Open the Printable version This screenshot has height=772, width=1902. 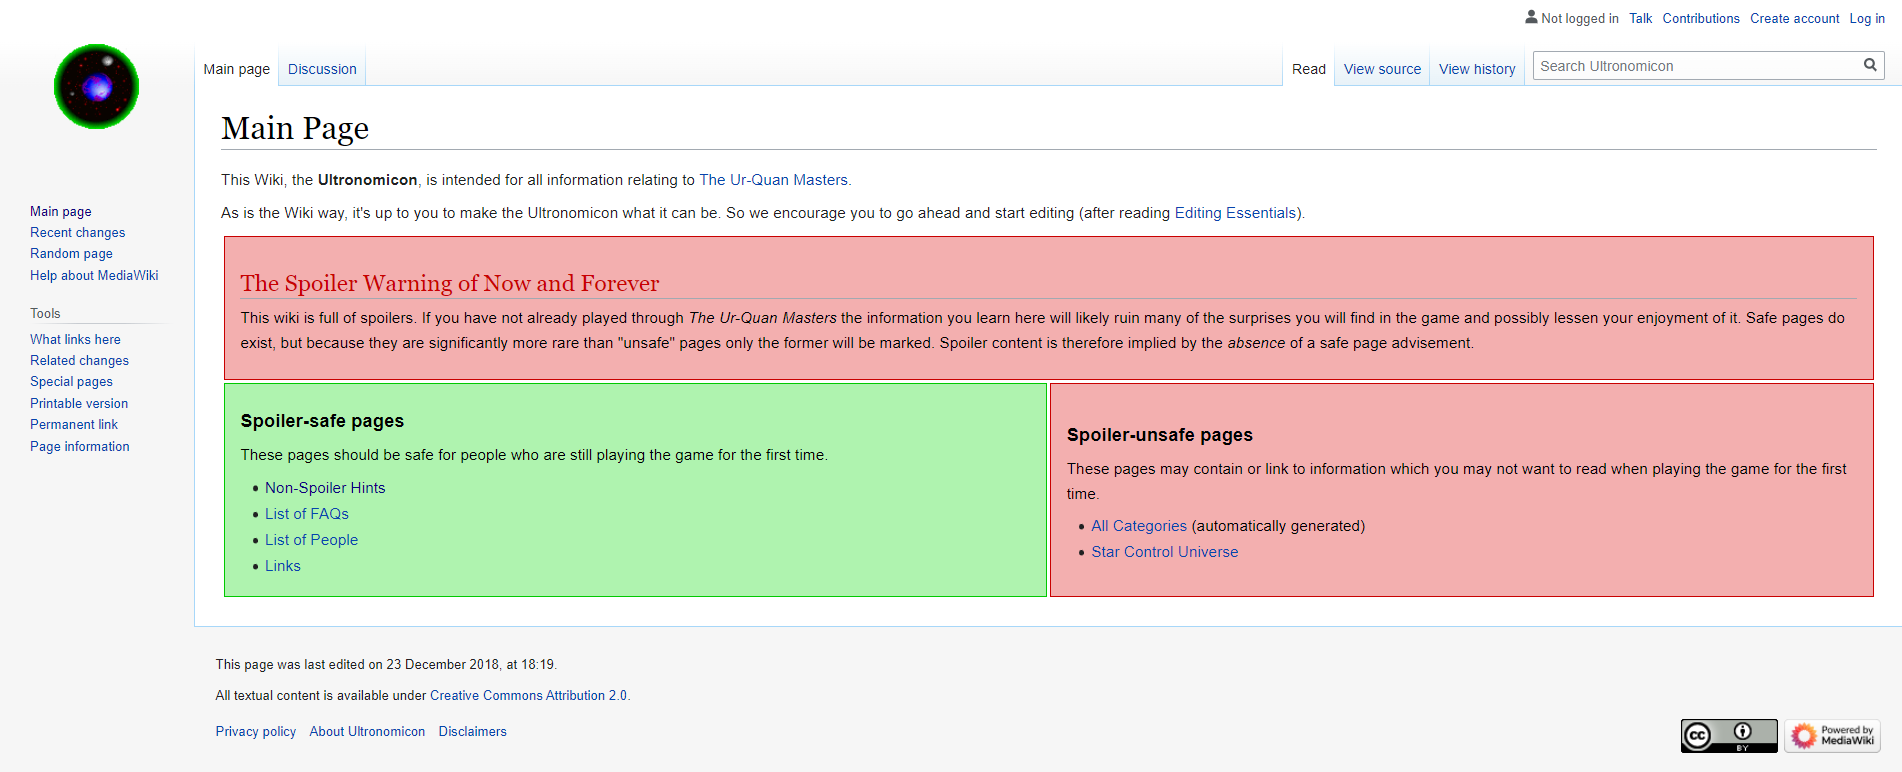click(x=79, y=403)
